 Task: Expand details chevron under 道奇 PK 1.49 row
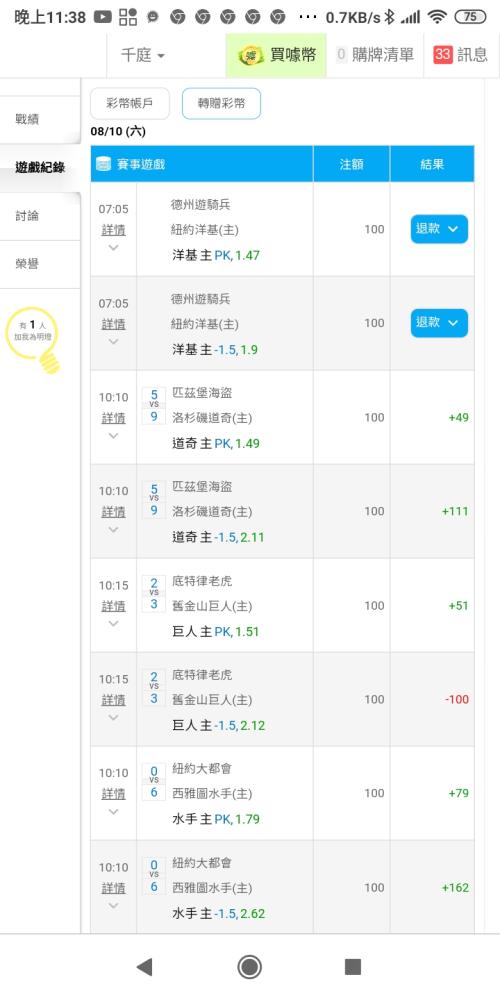coord(114,436)
